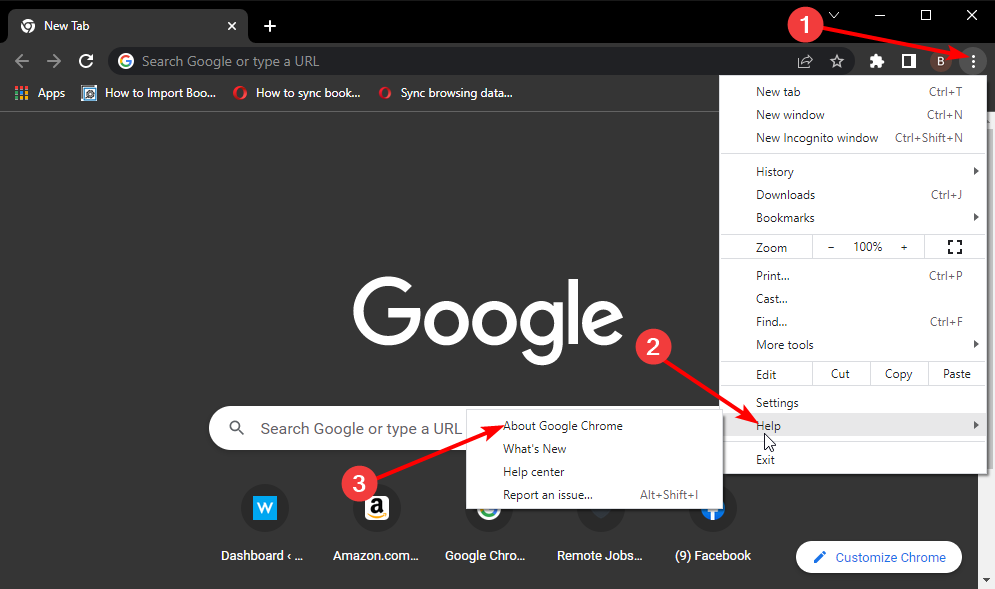
Task: Decrease zoom with the minus button
Action: point(831,247)
